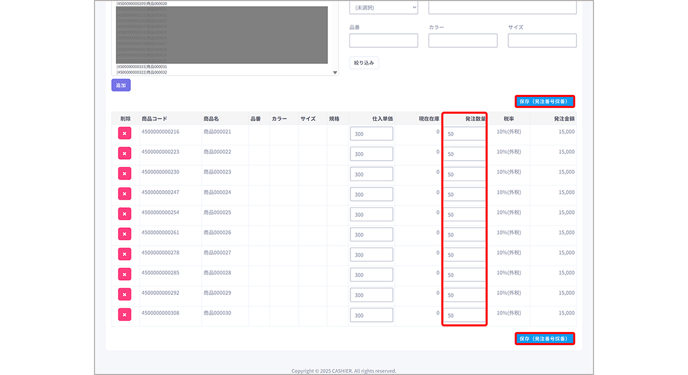Delete the 商品000030 row
The height and width of the screenshot is (375, 688).
(x=125, y=315)
